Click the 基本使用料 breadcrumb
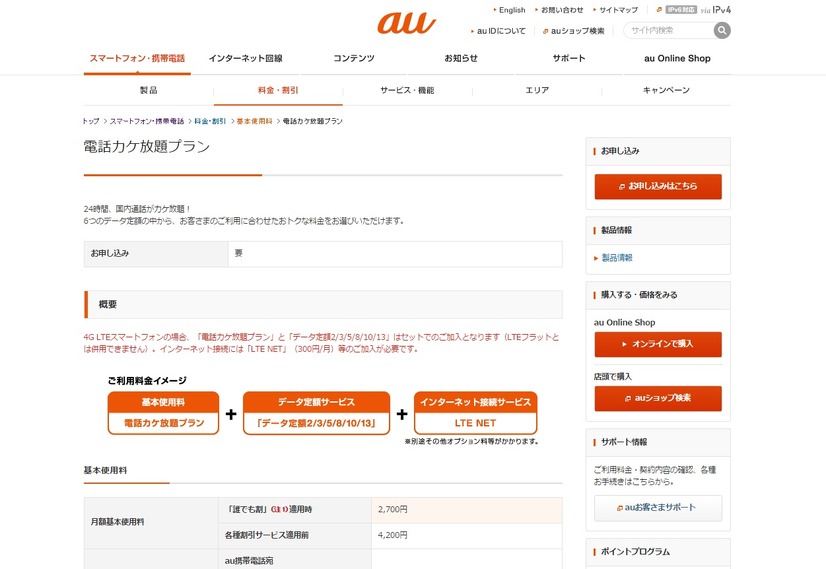826x569 pixels. pyautogui.click(x=254, y=121)
